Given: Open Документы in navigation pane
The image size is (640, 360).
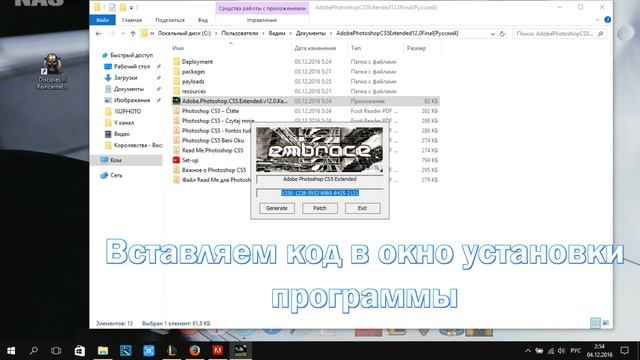Looking at the screenshot, I should [129, 89].
